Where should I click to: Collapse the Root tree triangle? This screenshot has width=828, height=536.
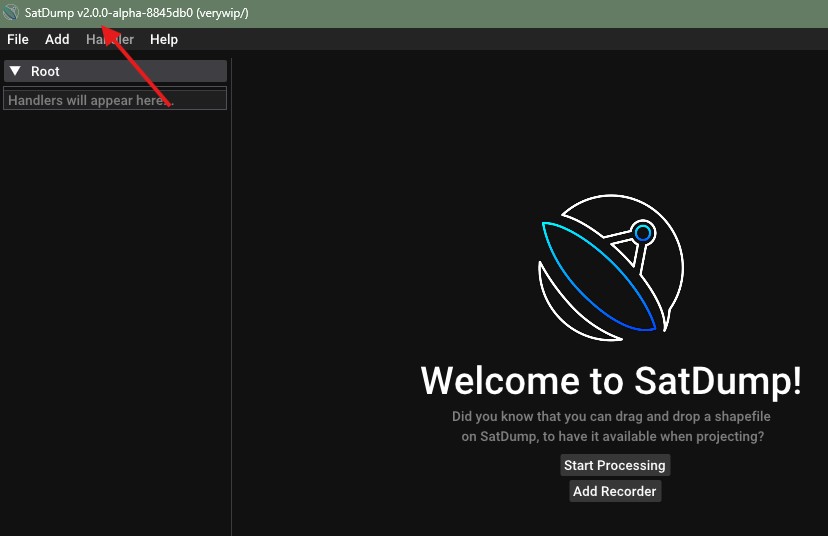point(15,71)
